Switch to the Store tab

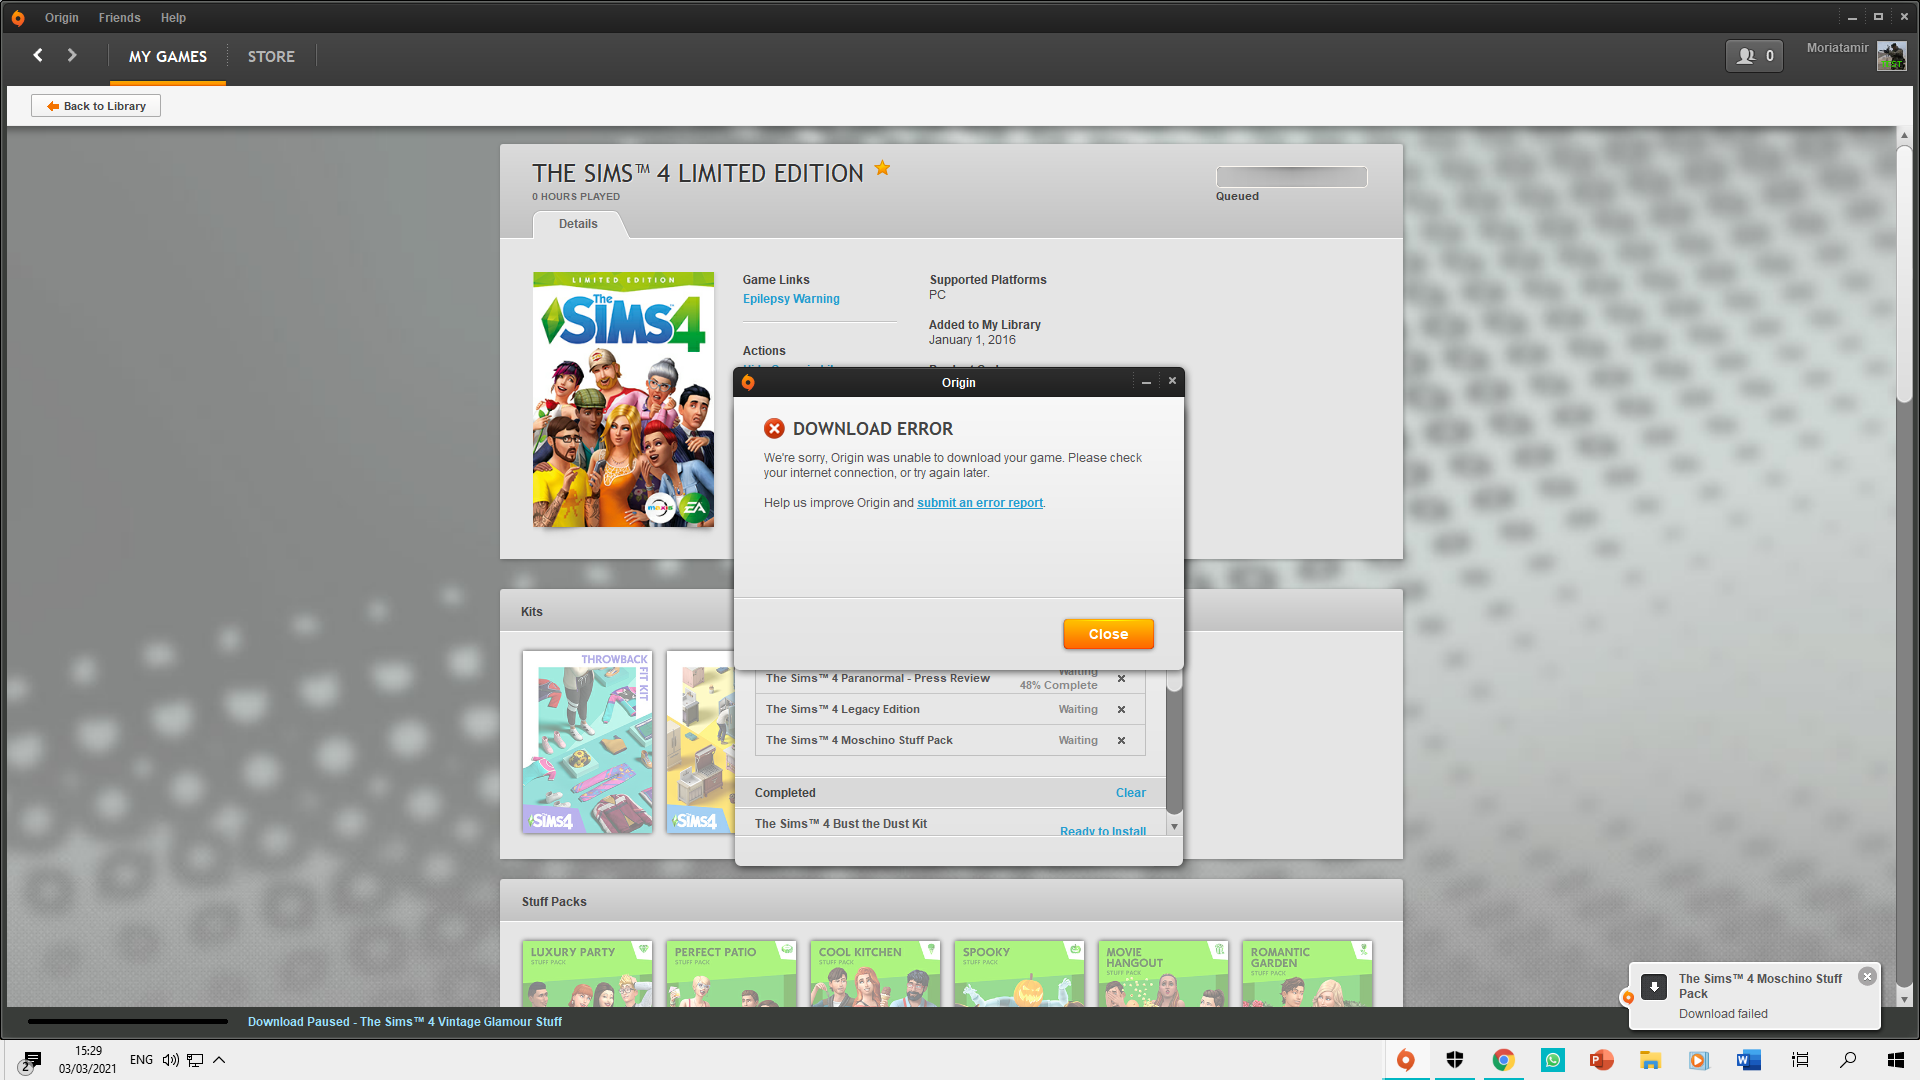pyautogui.click(x=271, y=57)
